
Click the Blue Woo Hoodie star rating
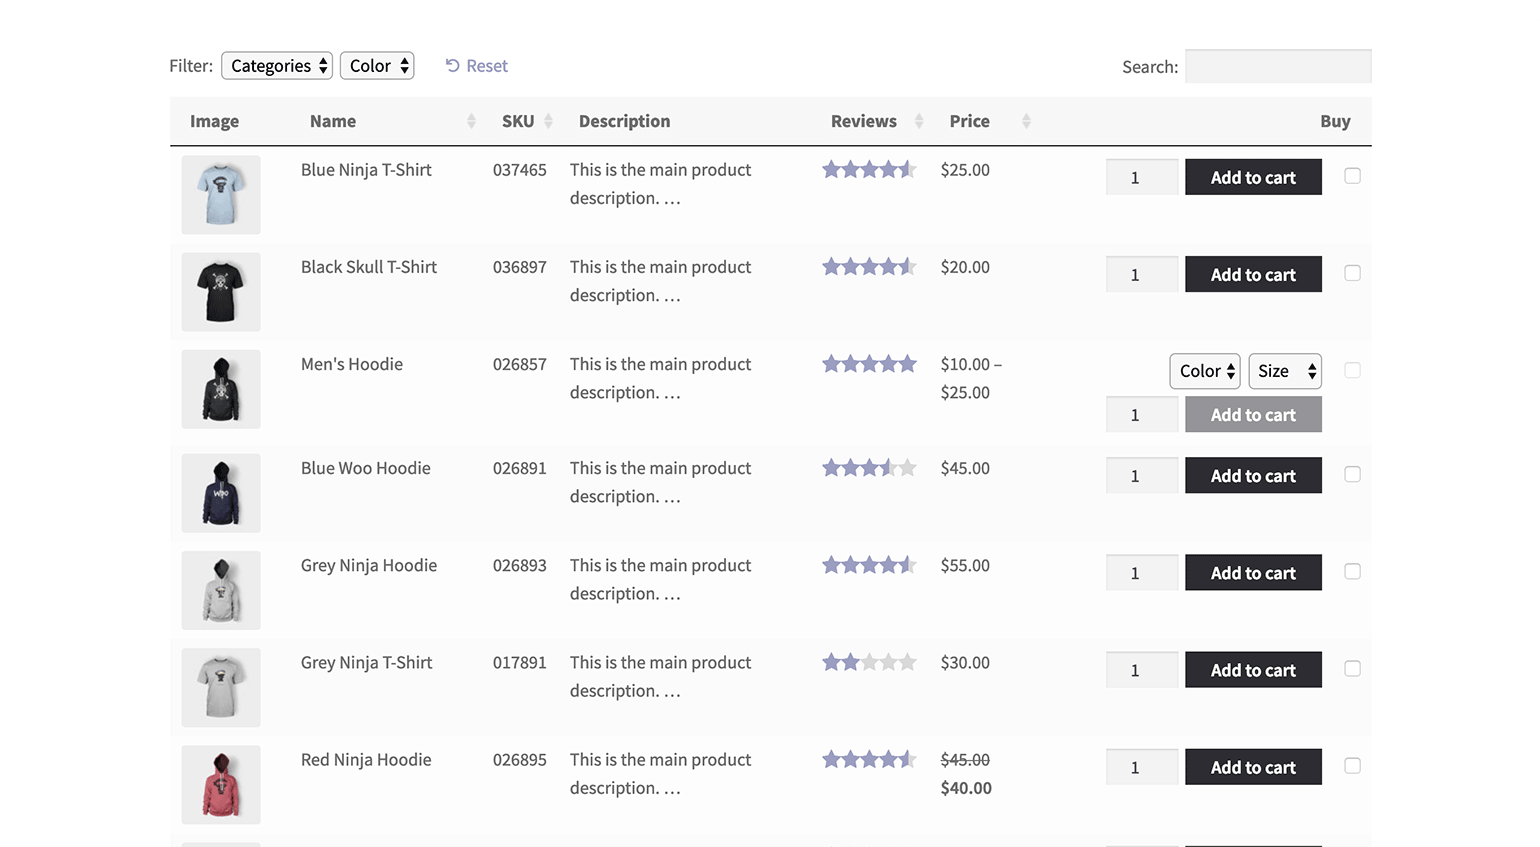click(868, 468)
